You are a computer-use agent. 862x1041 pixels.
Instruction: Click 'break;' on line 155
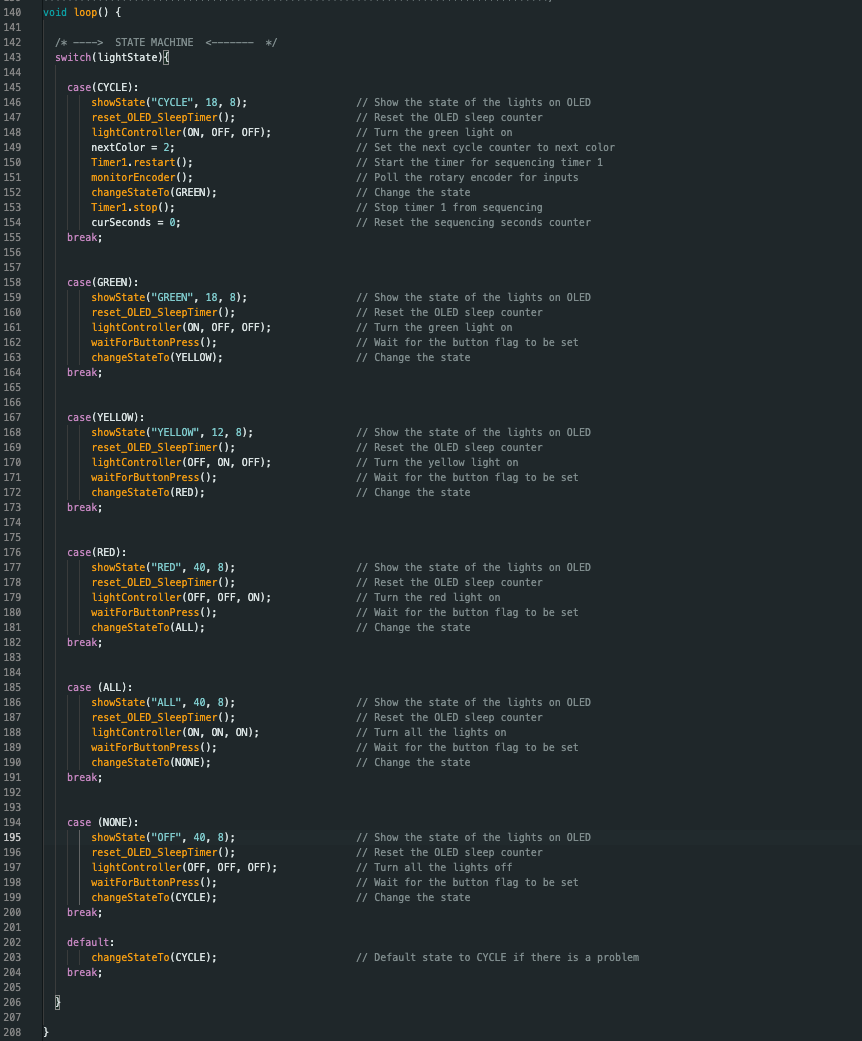coord(85,238)
